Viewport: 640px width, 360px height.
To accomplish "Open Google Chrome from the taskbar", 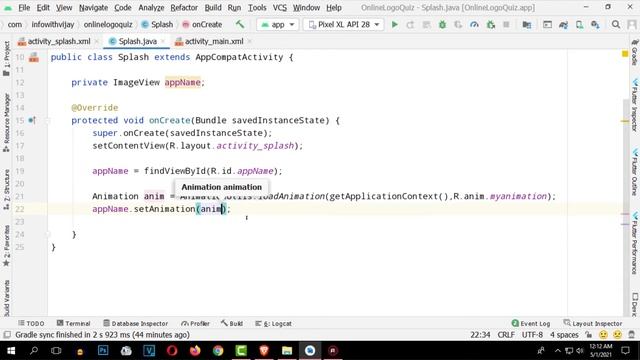I will coord(218,351).
